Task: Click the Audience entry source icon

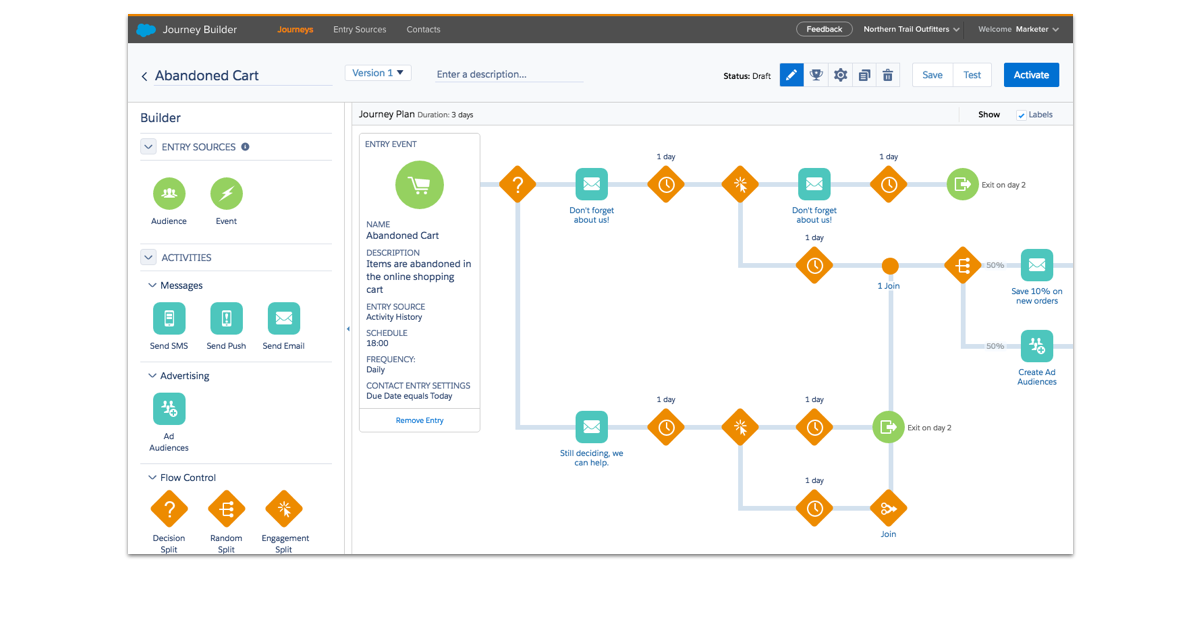Action: click(169, 193)
